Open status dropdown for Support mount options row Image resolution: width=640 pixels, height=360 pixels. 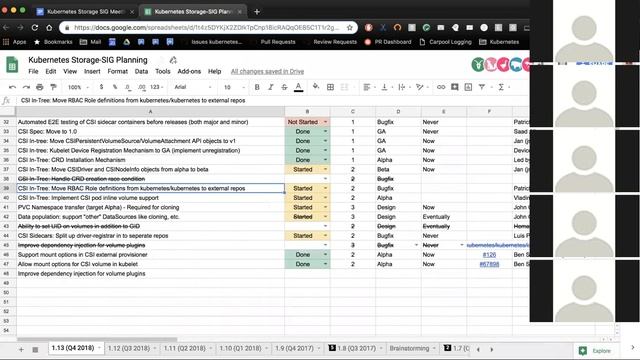point(325,254)
